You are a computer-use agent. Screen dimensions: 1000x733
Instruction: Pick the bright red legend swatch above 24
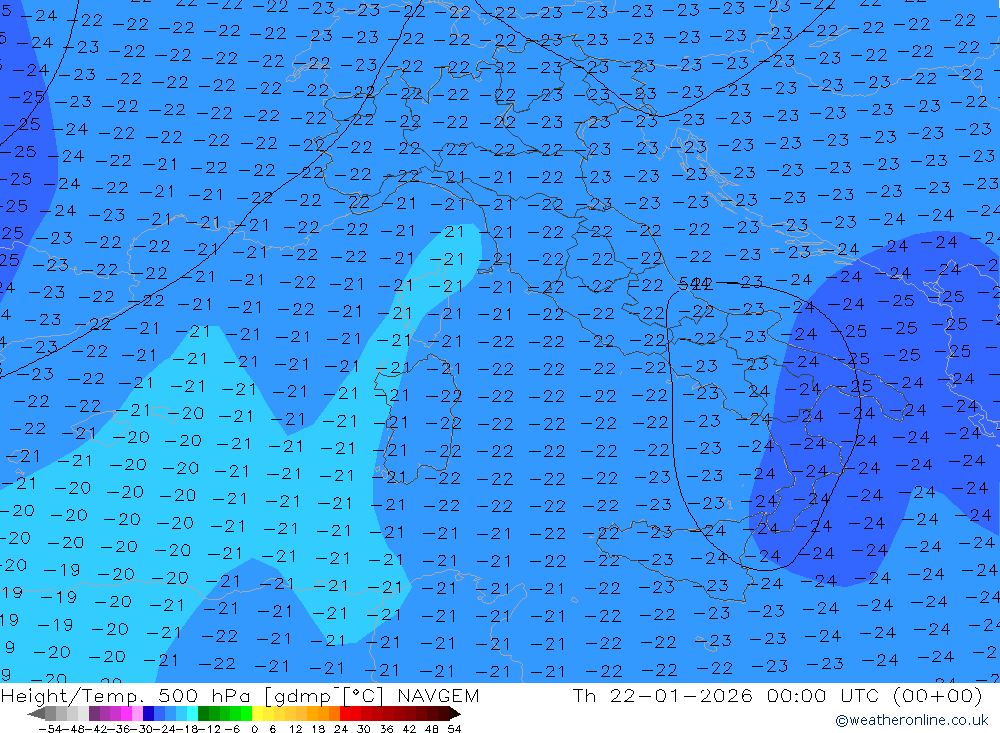345,714
